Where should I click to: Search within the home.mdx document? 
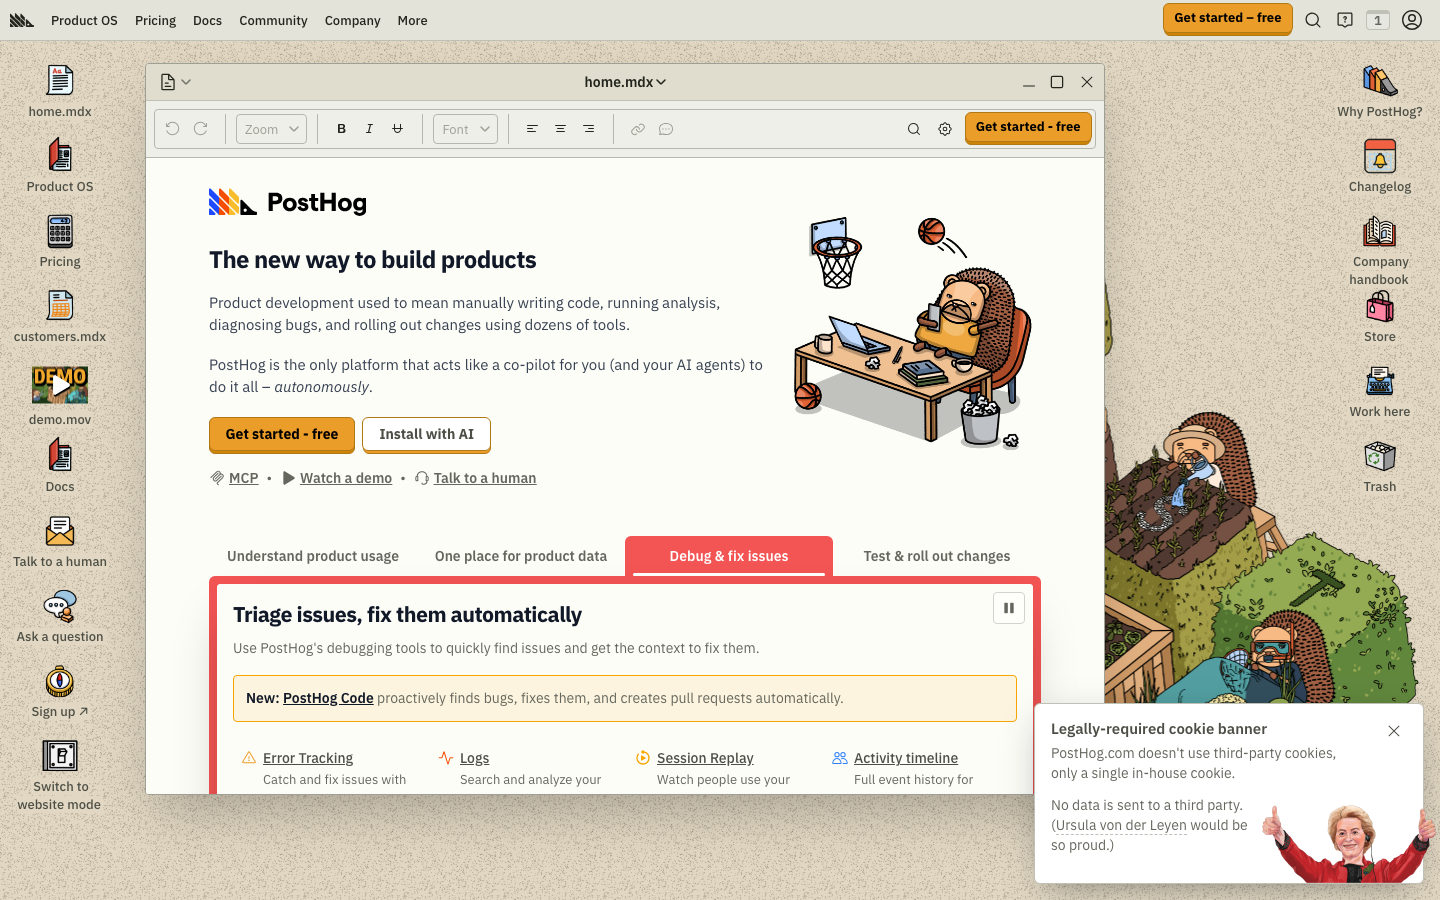pos(914,129)
